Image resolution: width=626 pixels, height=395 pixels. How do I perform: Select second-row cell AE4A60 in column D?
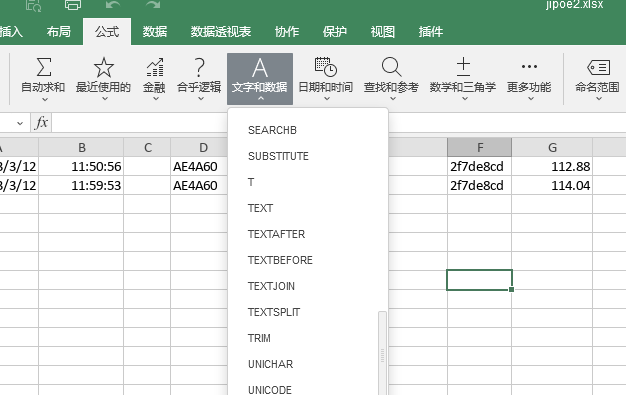pyautogui.click(x=199, y=185)
